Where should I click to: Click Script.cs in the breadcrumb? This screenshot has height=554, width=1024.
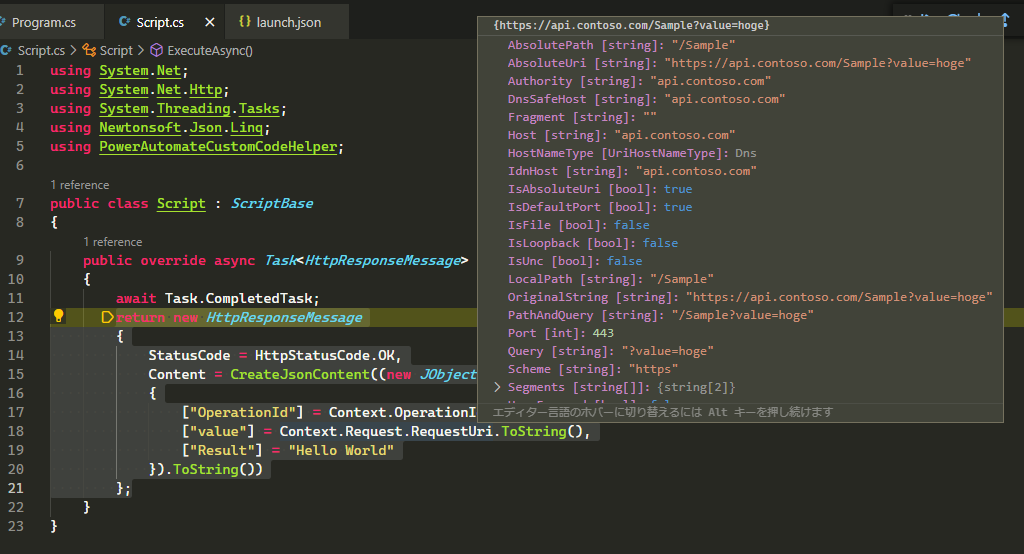(40, 50)
